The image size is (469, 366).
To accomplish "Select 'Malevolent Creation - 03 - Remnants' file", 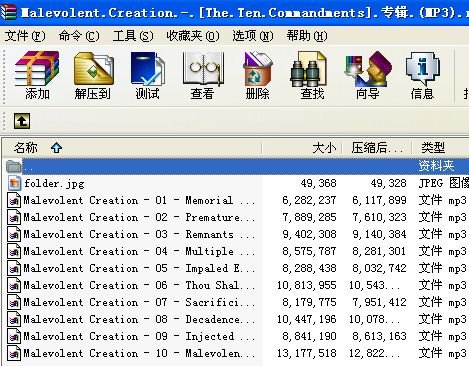I will pyautogui.click(x=139, y=234).
